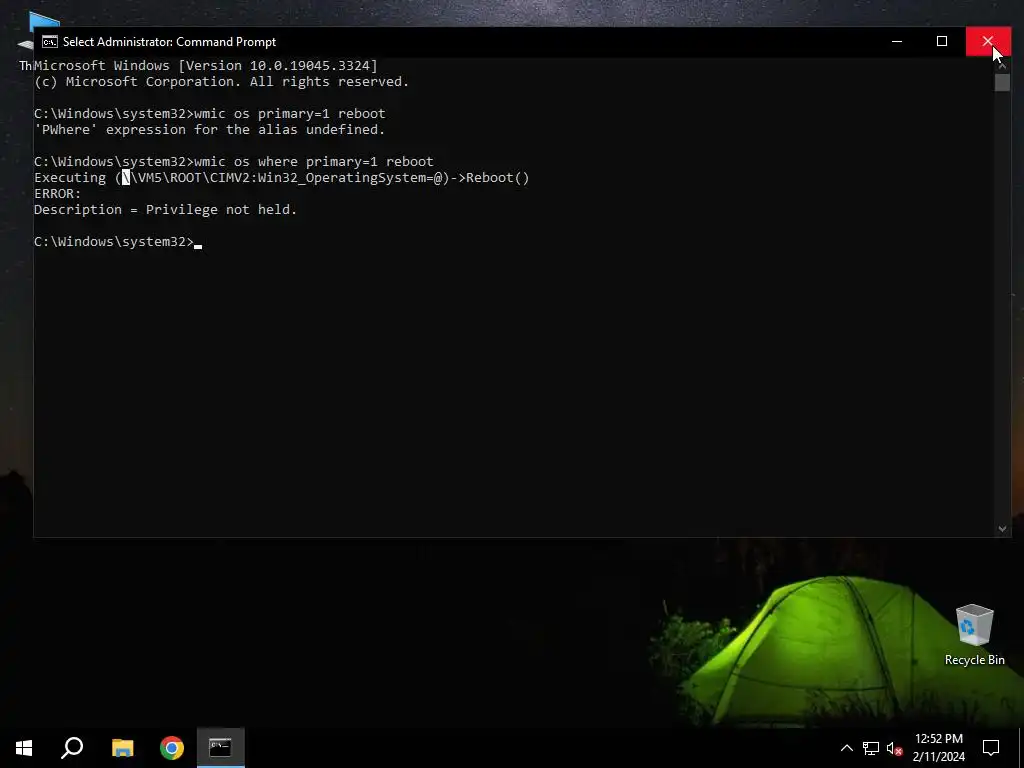The height and width of the screenshot is (768, 1024).
Task: Select the Recycle Bin desktop icon
Action: coord(974,634)
